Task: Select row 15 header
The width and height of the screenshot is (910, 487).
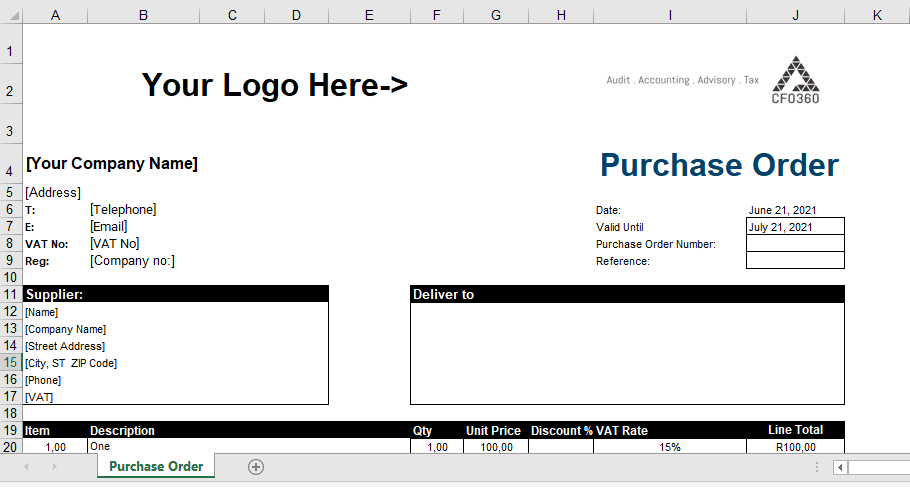Action: click(x=11, y=363)
